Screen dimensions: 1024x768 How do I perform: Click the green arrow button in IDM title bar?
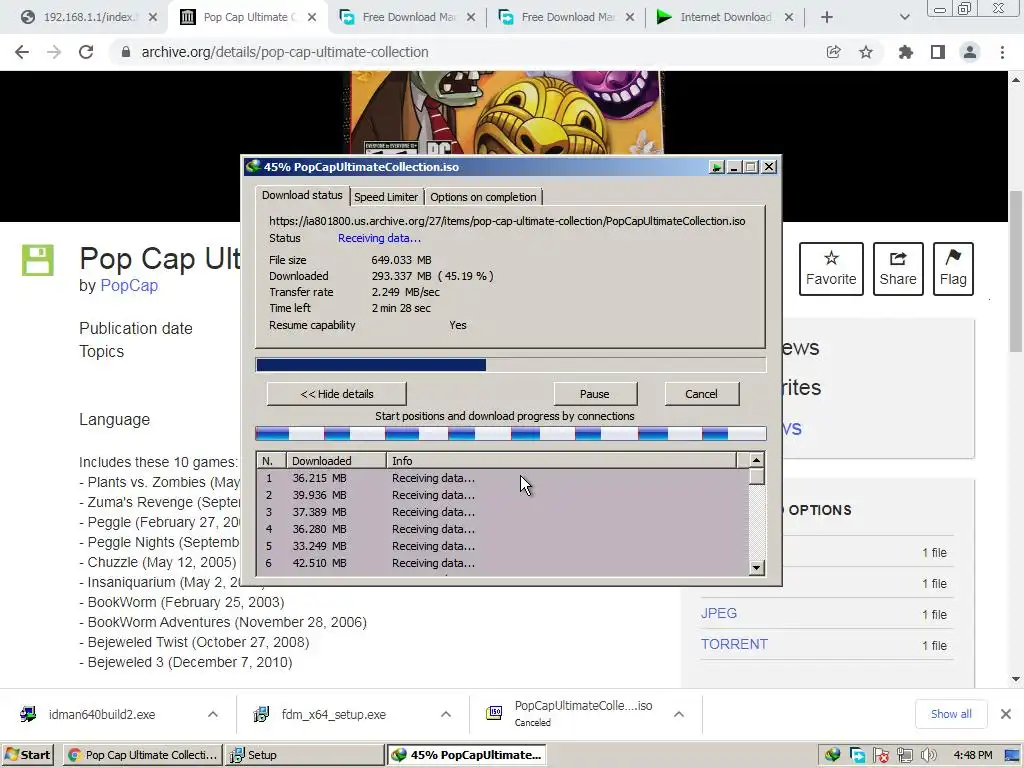[716, 167]
